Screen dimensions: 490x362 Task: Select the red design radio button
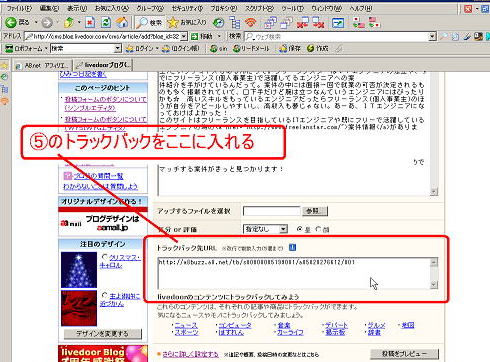click(x=105, y=296)
